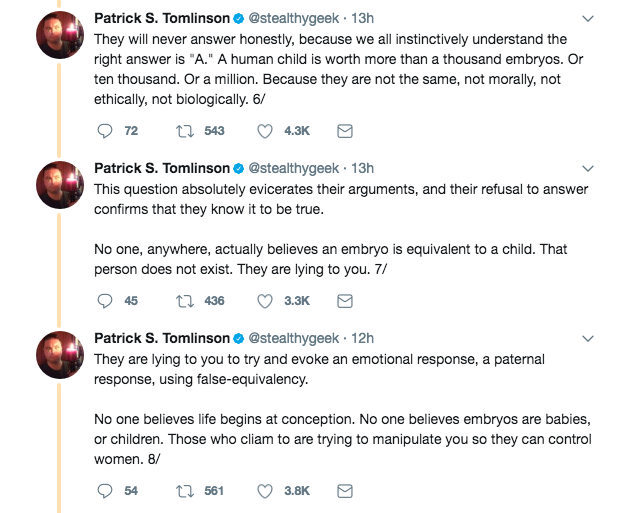Retweet the tweet with 543 retweets
This screenshot has width=633, height=513.
[183, 131]
